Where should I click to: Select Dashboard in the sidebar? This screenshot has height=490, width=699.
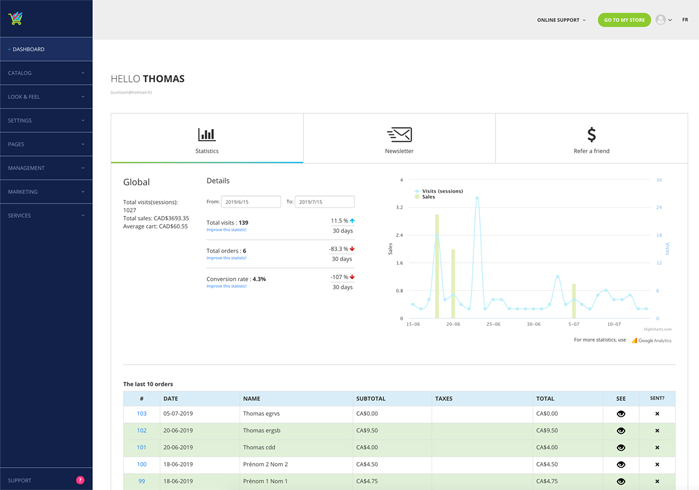46,49
